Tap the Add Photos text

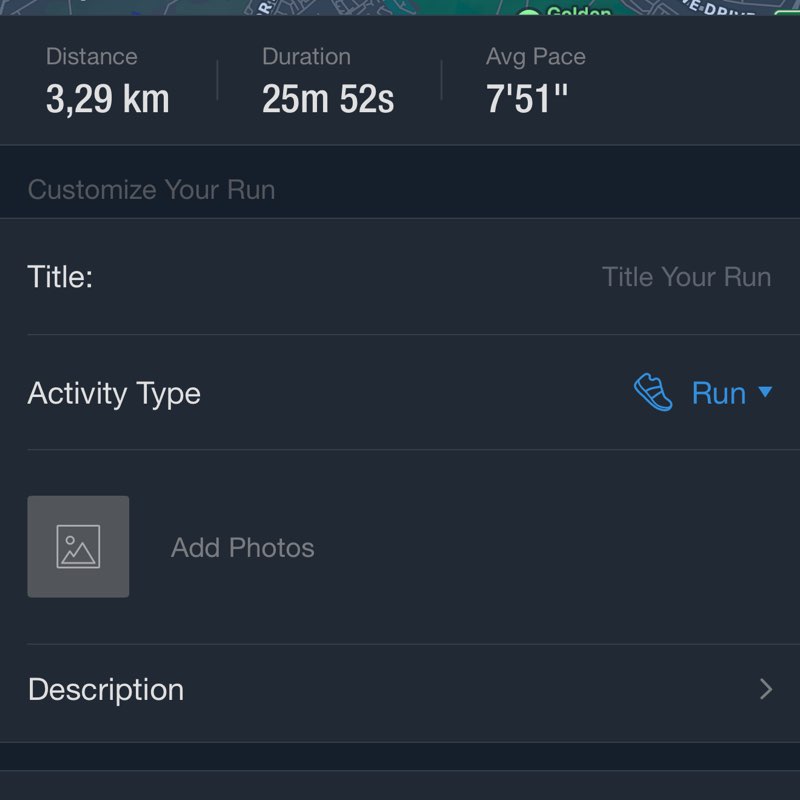tap(242, 548)
